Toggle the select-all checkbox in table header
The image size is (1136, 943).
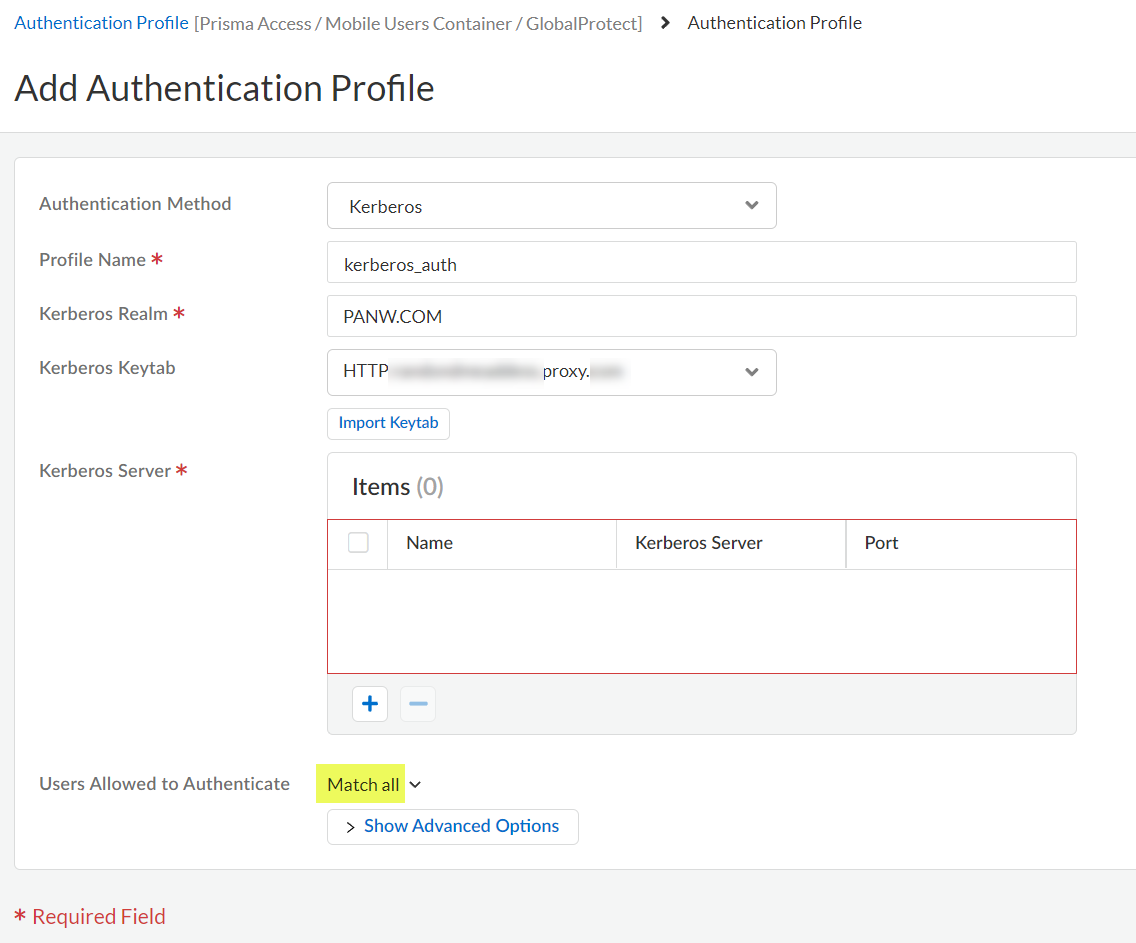358,543
